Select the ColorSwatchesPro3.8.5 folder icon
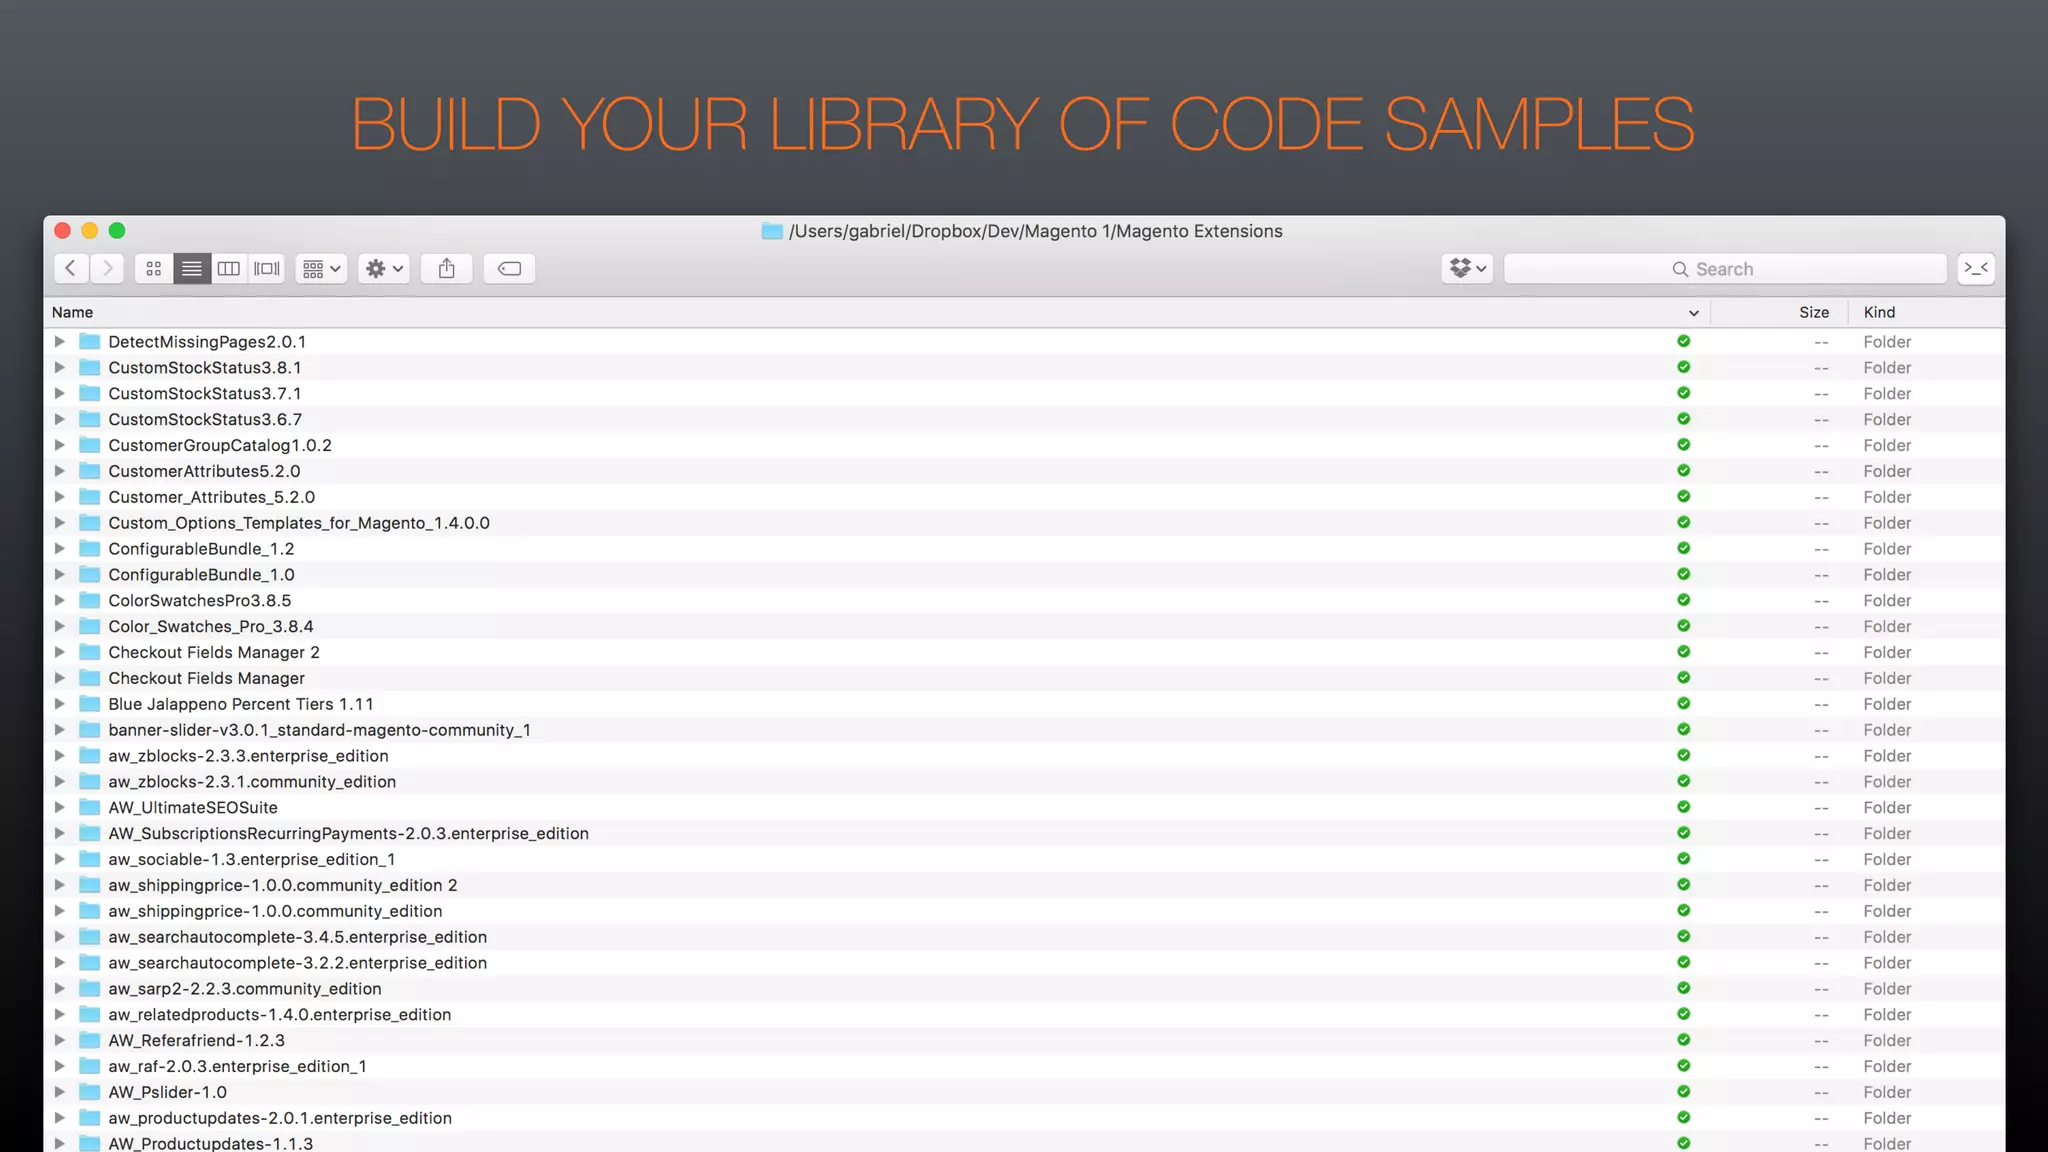The width and height of the screenshot is (2048, 1152). point(90,600)
